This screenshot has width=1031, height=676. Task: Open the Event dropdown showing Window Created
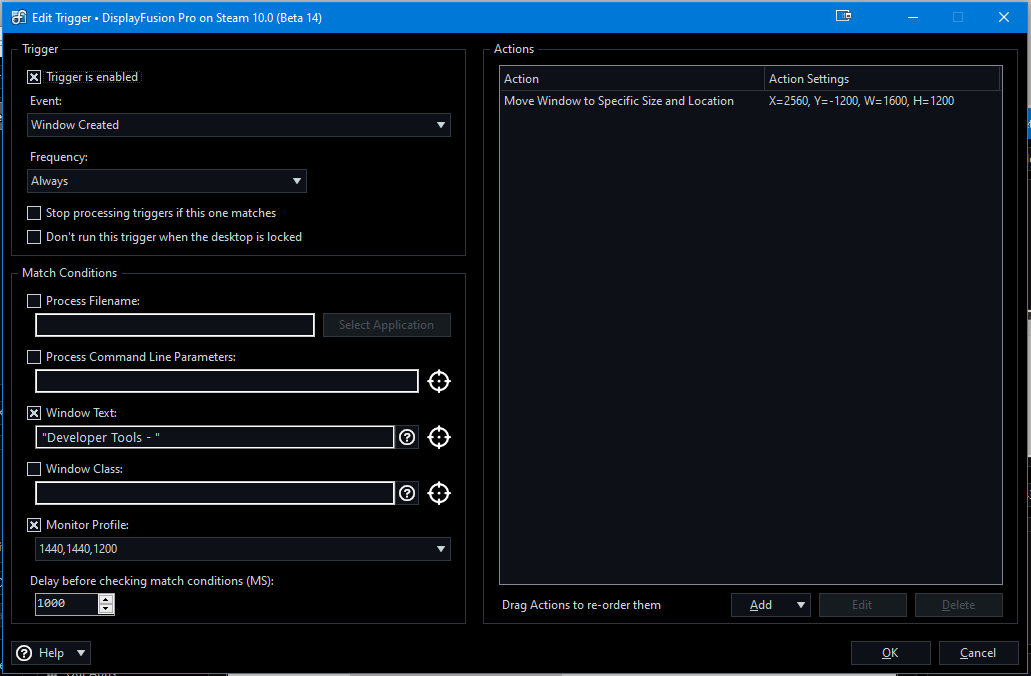(x=239, y=125)
